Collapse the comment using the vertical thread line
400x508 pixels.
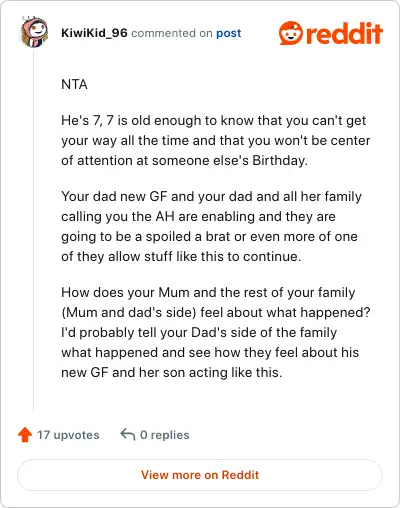pos(33,230)
